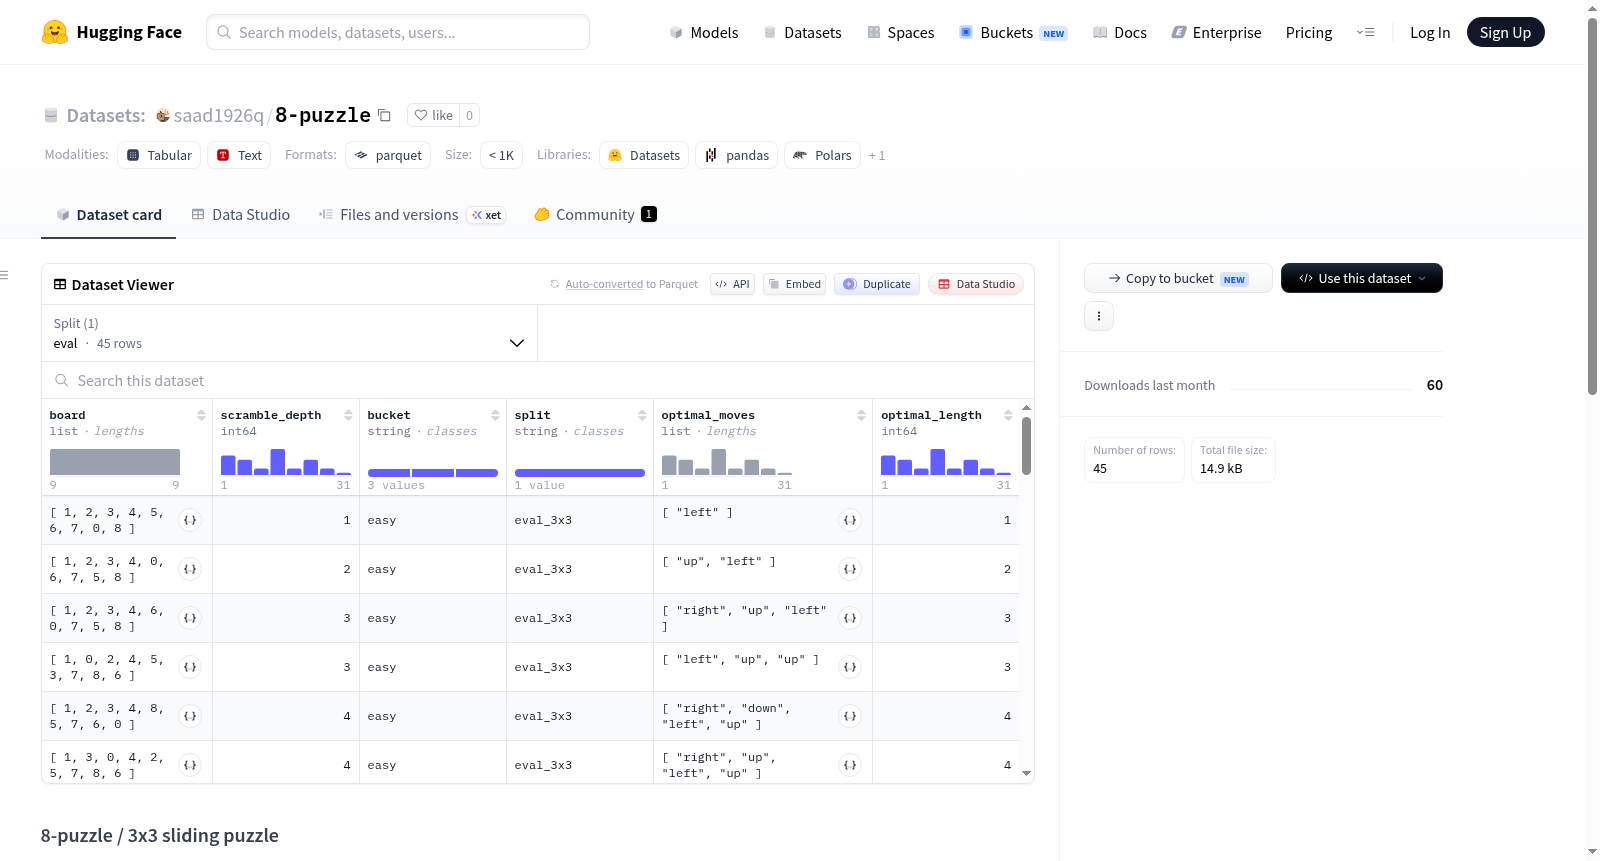Viewport: 1600px width, 861px height.
Task: Sort by the split column
Action: [642, 415]
